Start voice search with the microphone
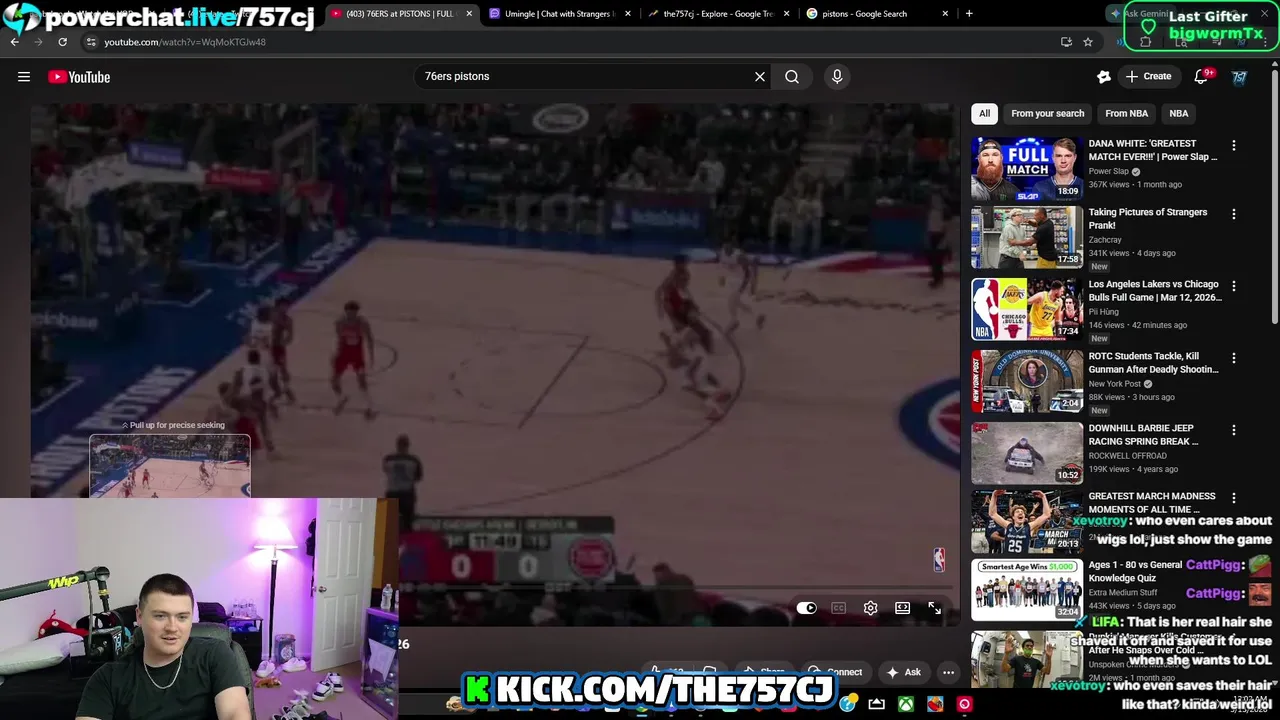 (x=837, y=76)
